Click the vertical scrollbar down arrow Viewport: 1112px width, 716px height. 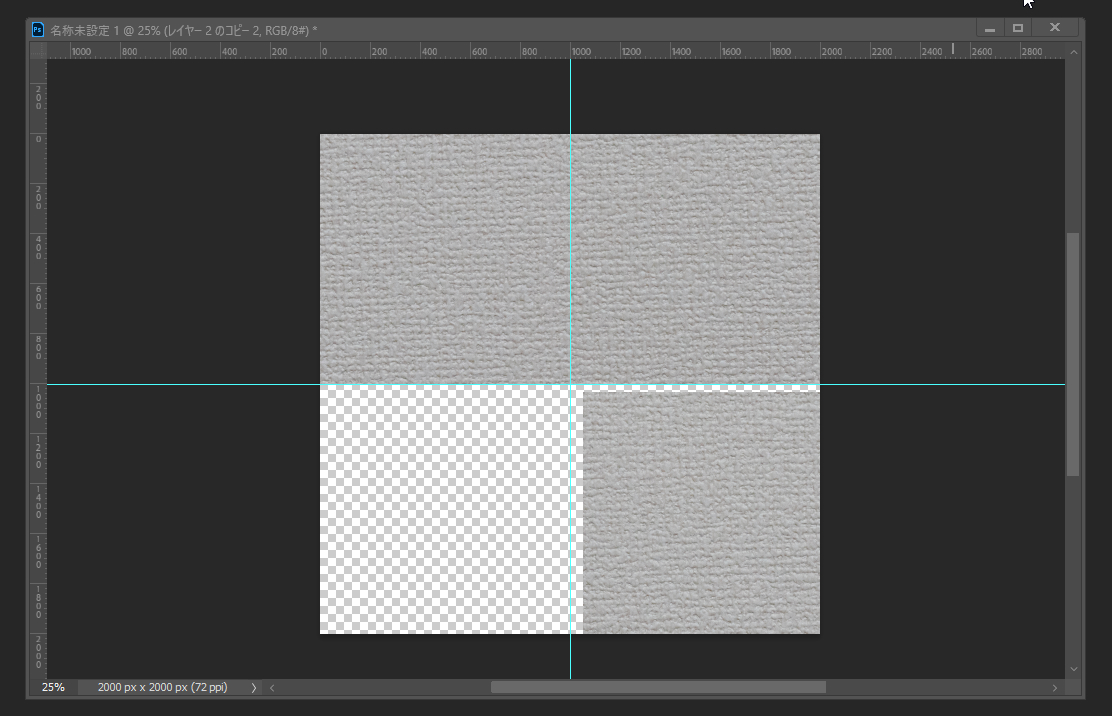tap(1074, 668)
